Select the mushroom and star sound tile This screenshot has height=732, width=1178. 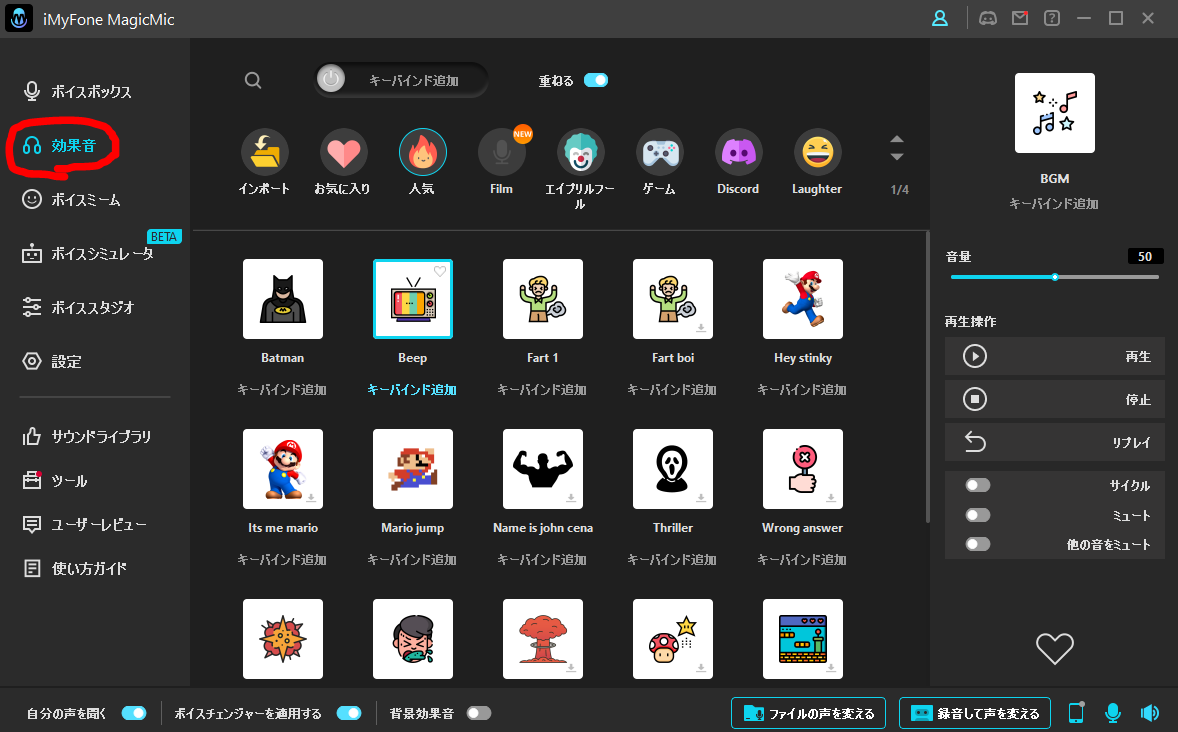(672, 639)
